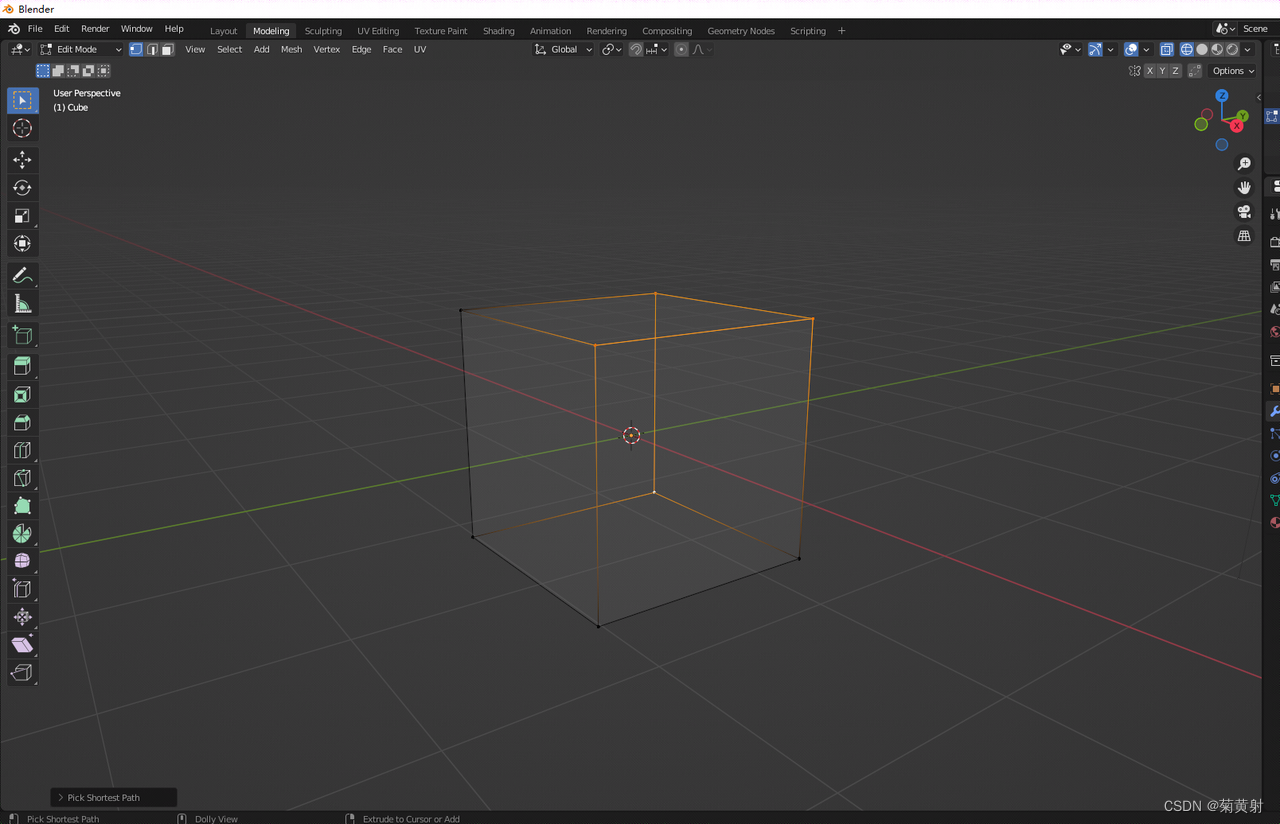Pick the Bevel tool
This screenshot has width=1280, height=824.
(x=22, y=423)
